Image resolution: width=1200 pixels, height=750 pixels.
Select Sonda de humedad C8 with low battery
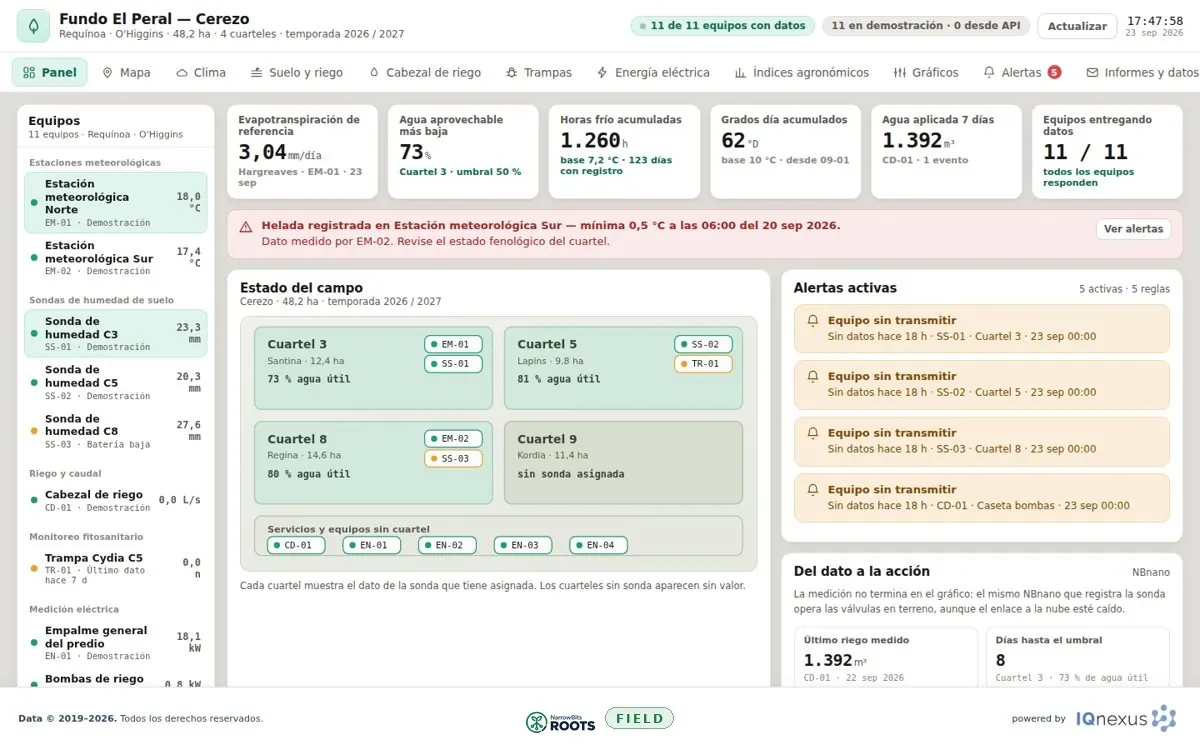[x=116, y=431]
